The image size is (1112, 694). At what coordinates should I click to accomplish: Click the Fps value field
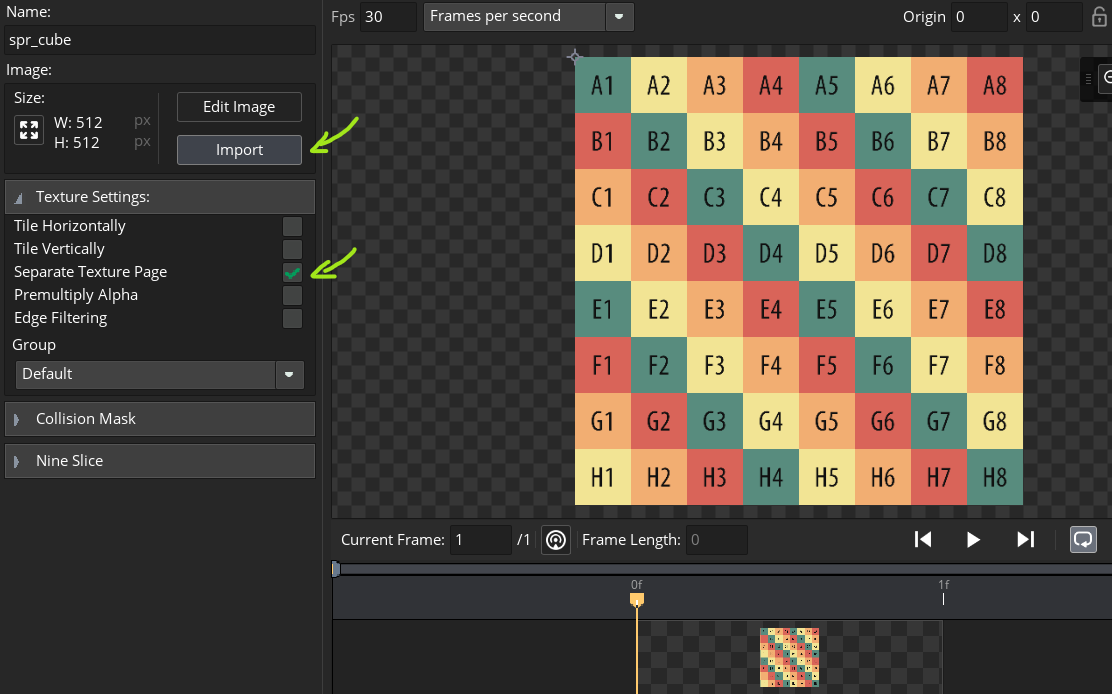click(388, 16)
